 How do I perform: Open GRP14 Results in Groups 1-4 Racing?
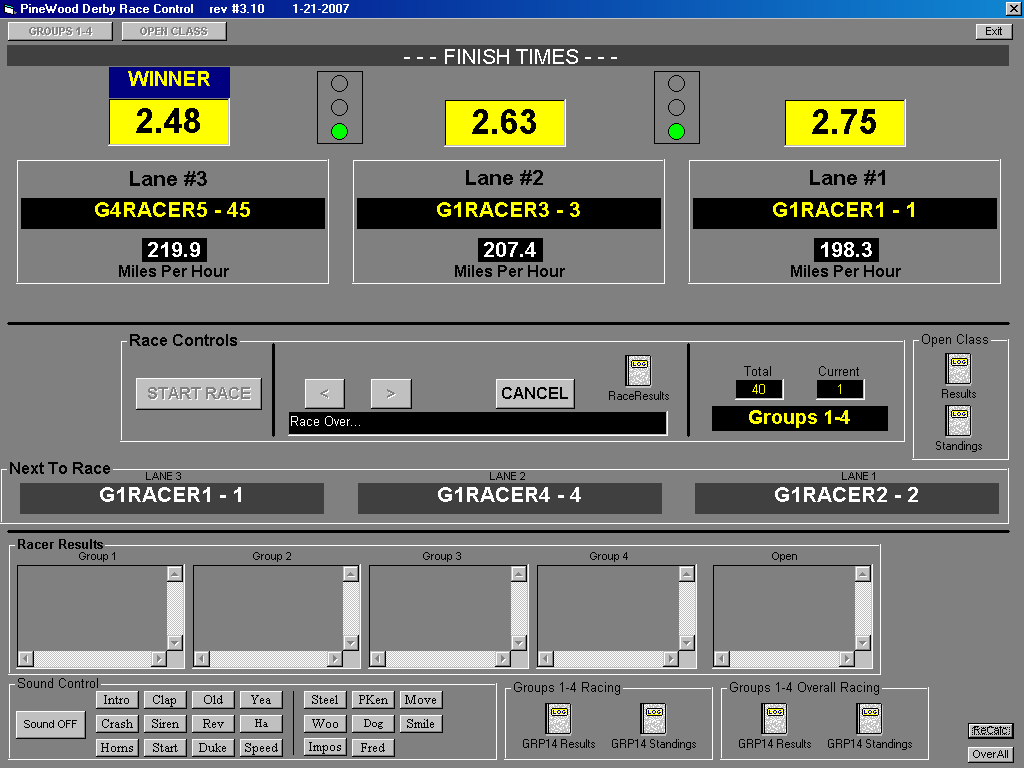click(x=558, y=719)
